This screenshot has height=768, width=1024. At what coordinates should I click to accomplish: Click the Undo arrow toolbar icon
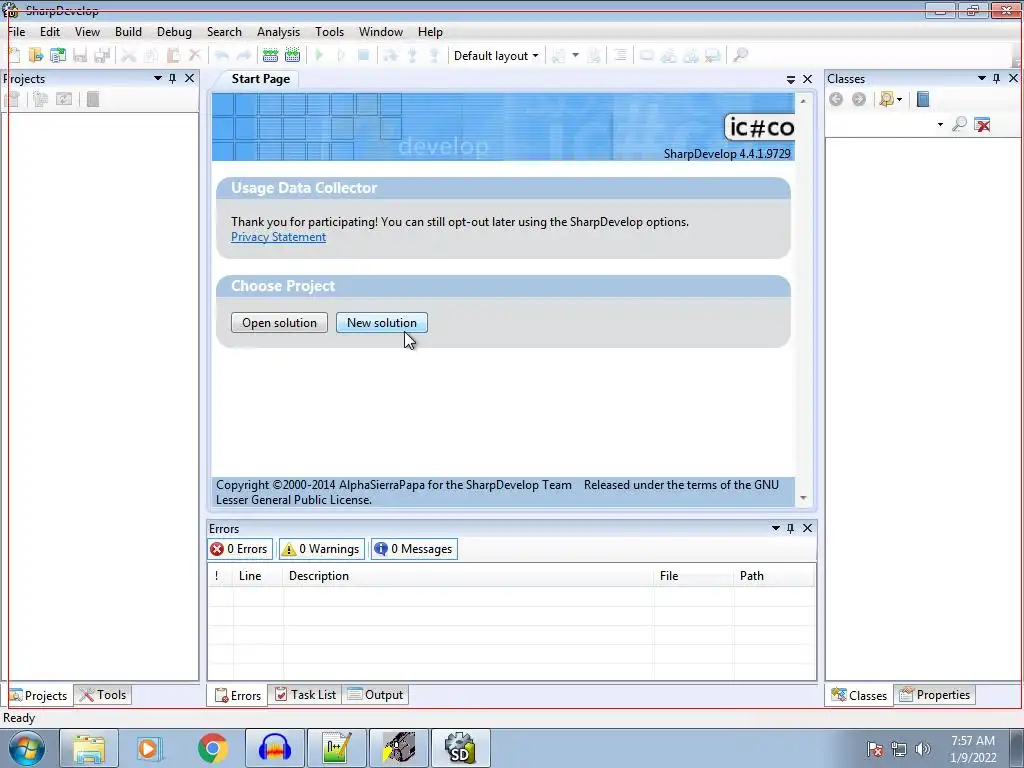[221, 56]
